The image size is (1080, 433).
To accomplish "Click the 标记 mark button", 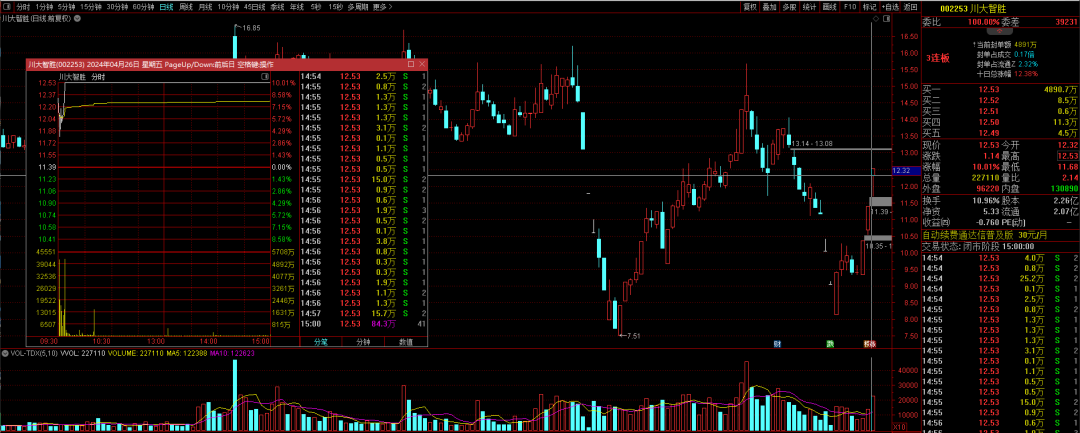I will coord(869,6).
